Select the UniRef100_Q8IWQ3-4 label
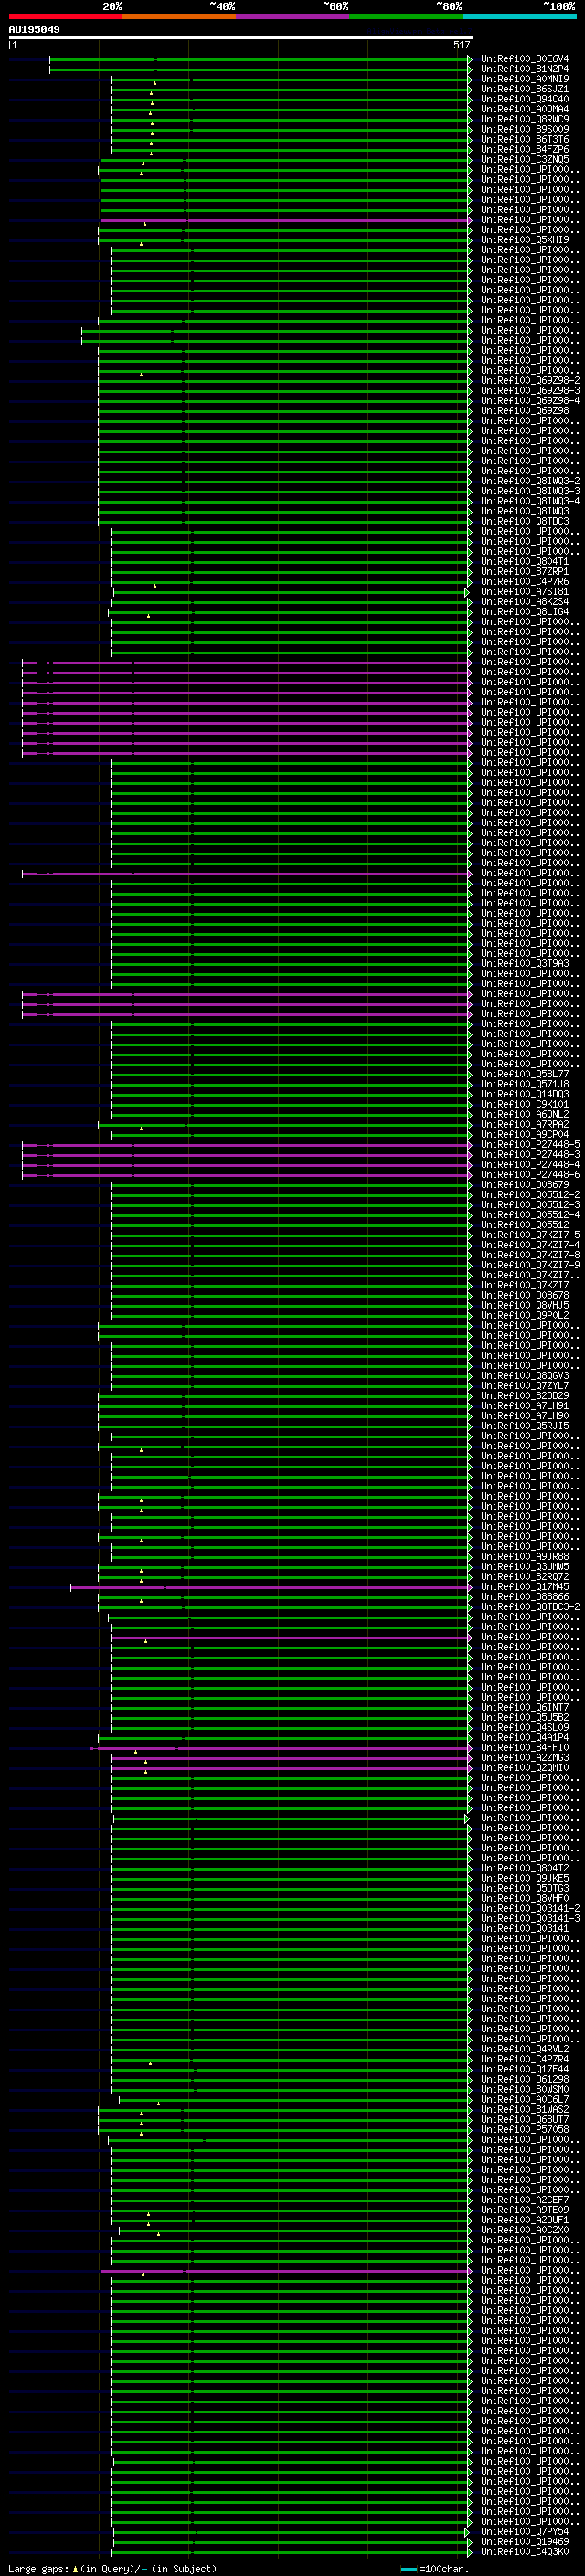 point(530,501)
